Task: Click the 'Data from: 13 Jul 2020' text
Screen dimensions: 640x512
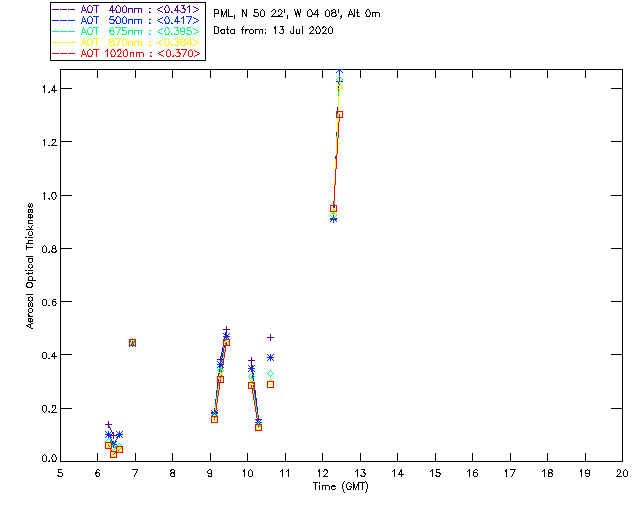Action: point(273,30)
